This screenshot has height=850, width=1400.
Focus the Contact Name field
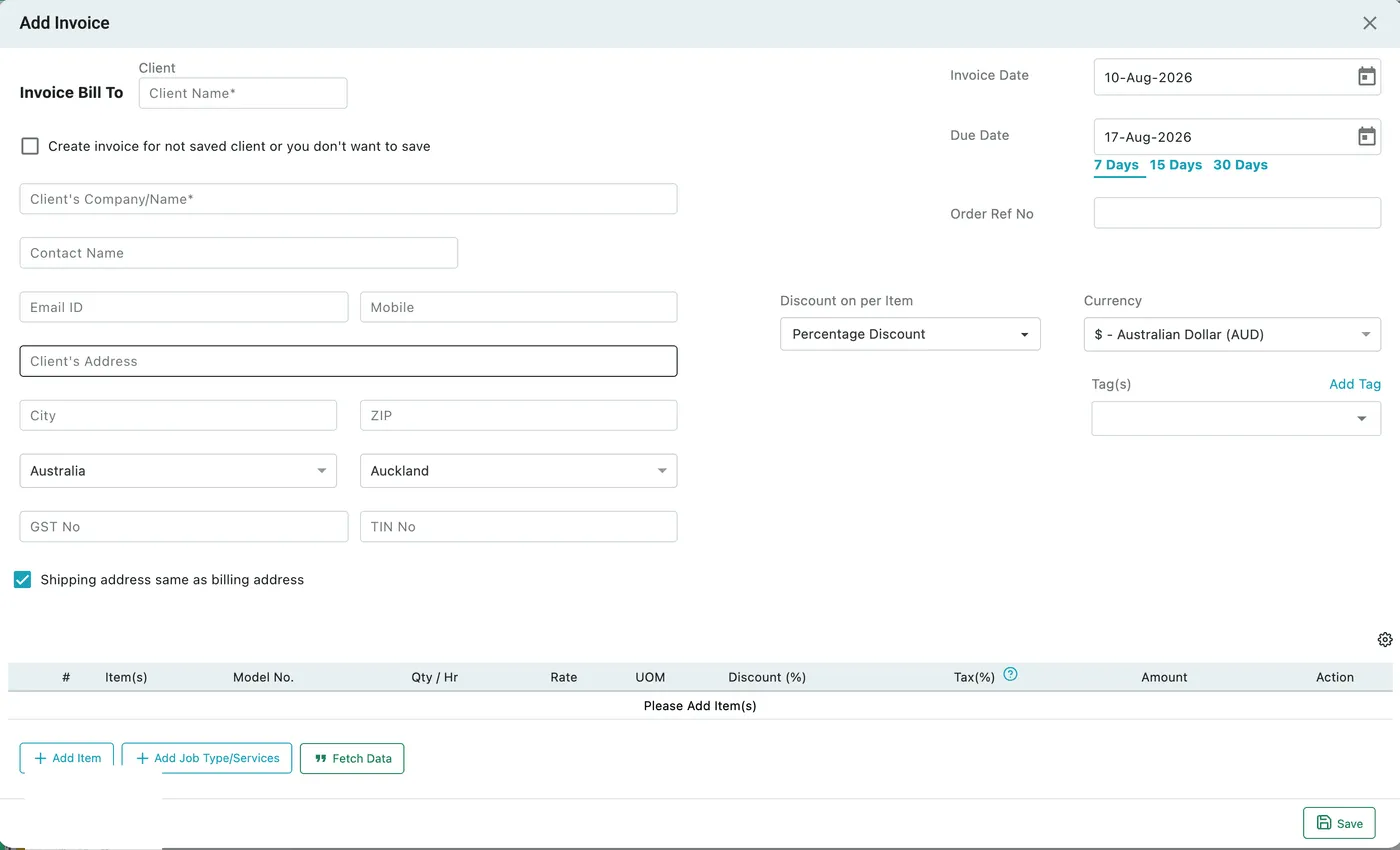point(239,253)
